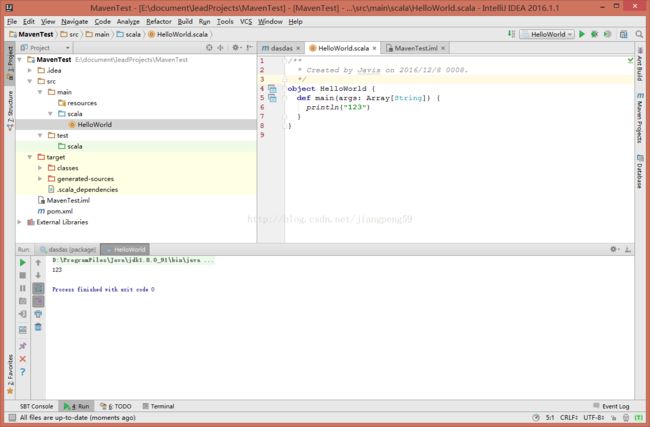Expand the classes folder

(x=40, y=168)
